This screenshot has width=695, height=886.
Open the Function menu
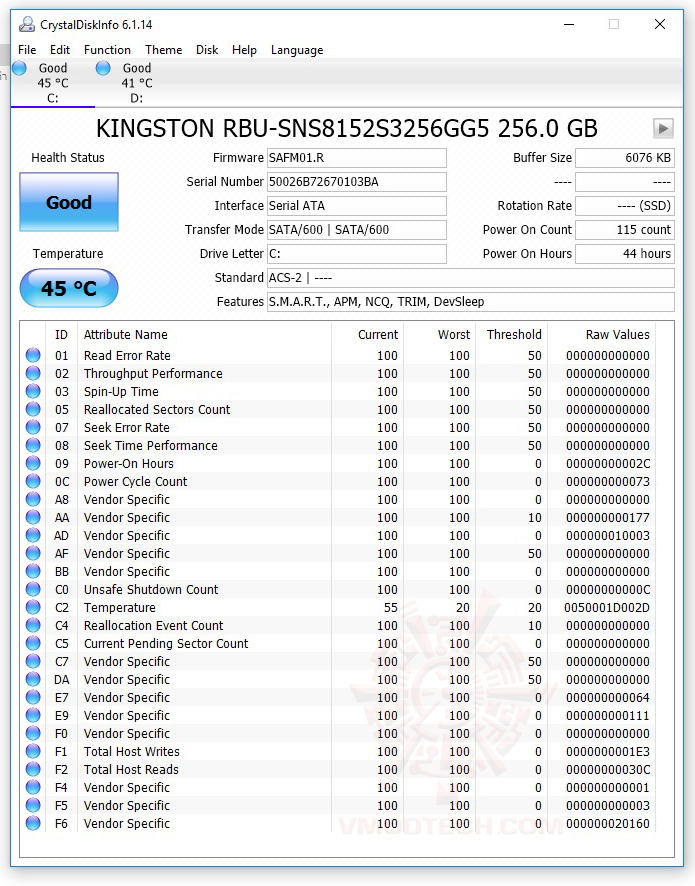tap(107, 50)
